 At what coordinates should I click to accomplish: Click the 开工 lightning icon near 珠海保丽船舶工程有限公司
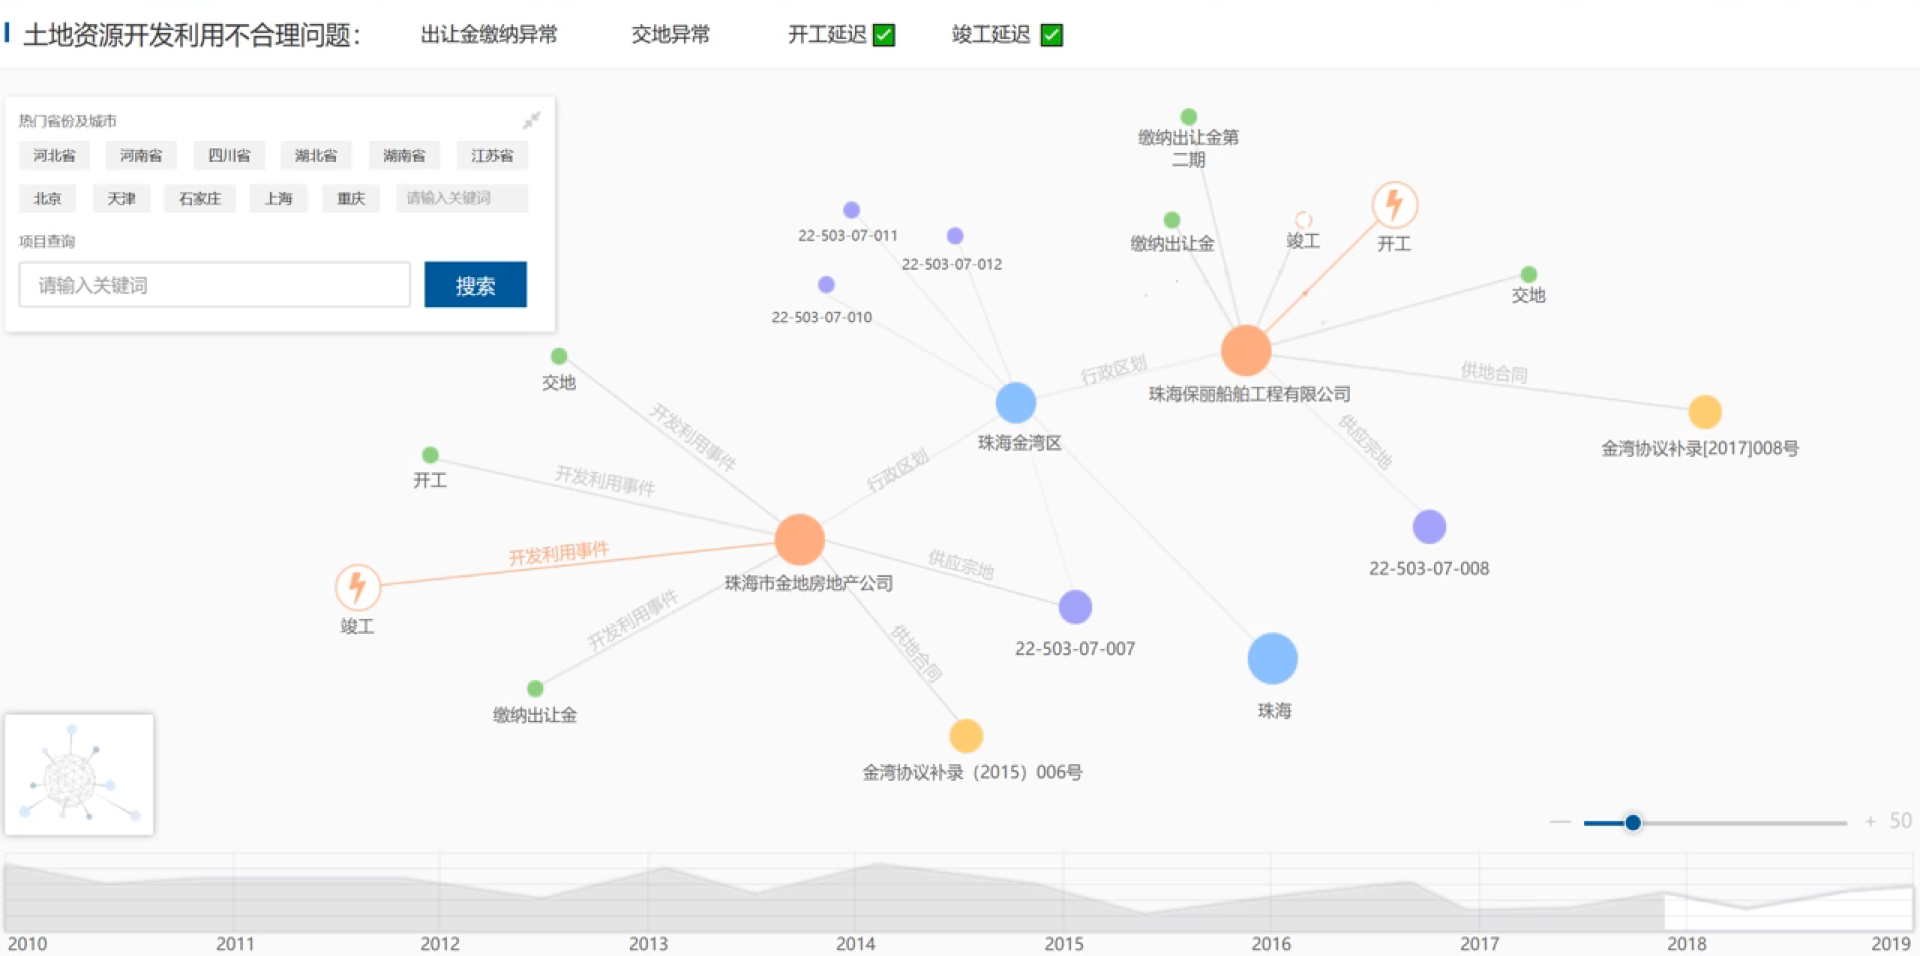pos(1394,205)
